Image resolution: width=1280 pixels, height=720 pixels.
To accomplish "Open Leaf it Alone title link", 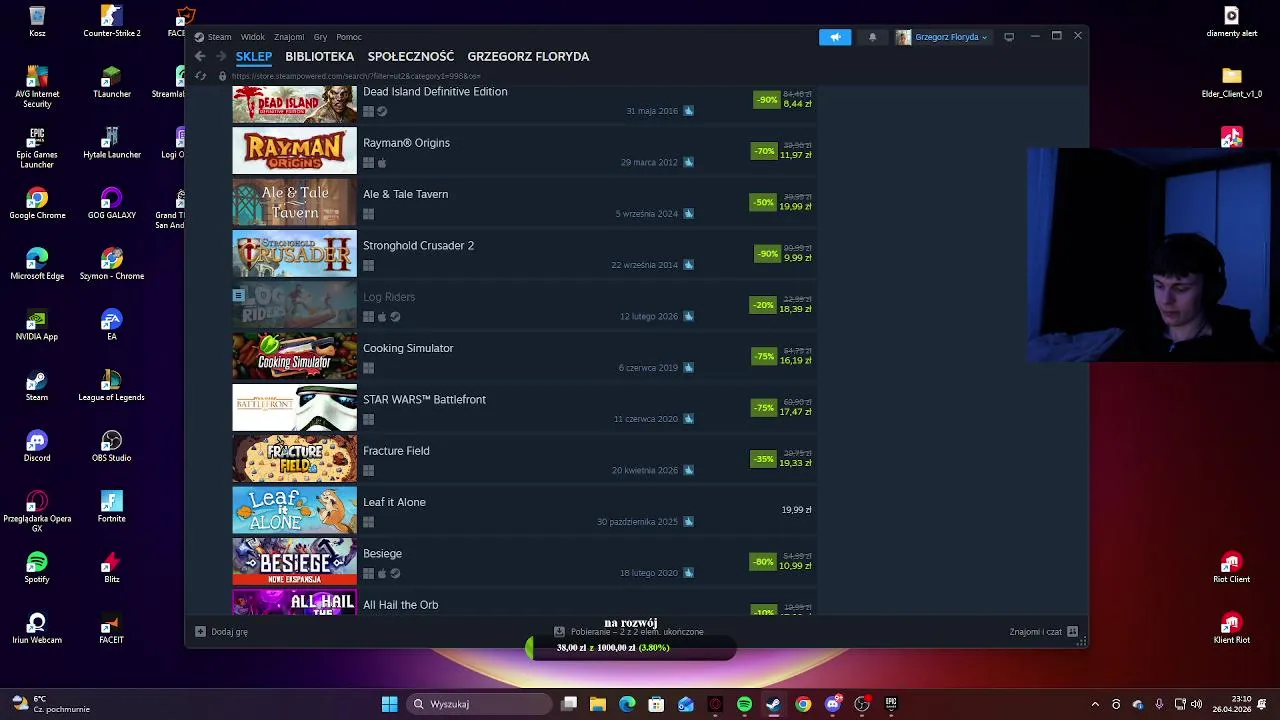I will (x=394, y=503).
